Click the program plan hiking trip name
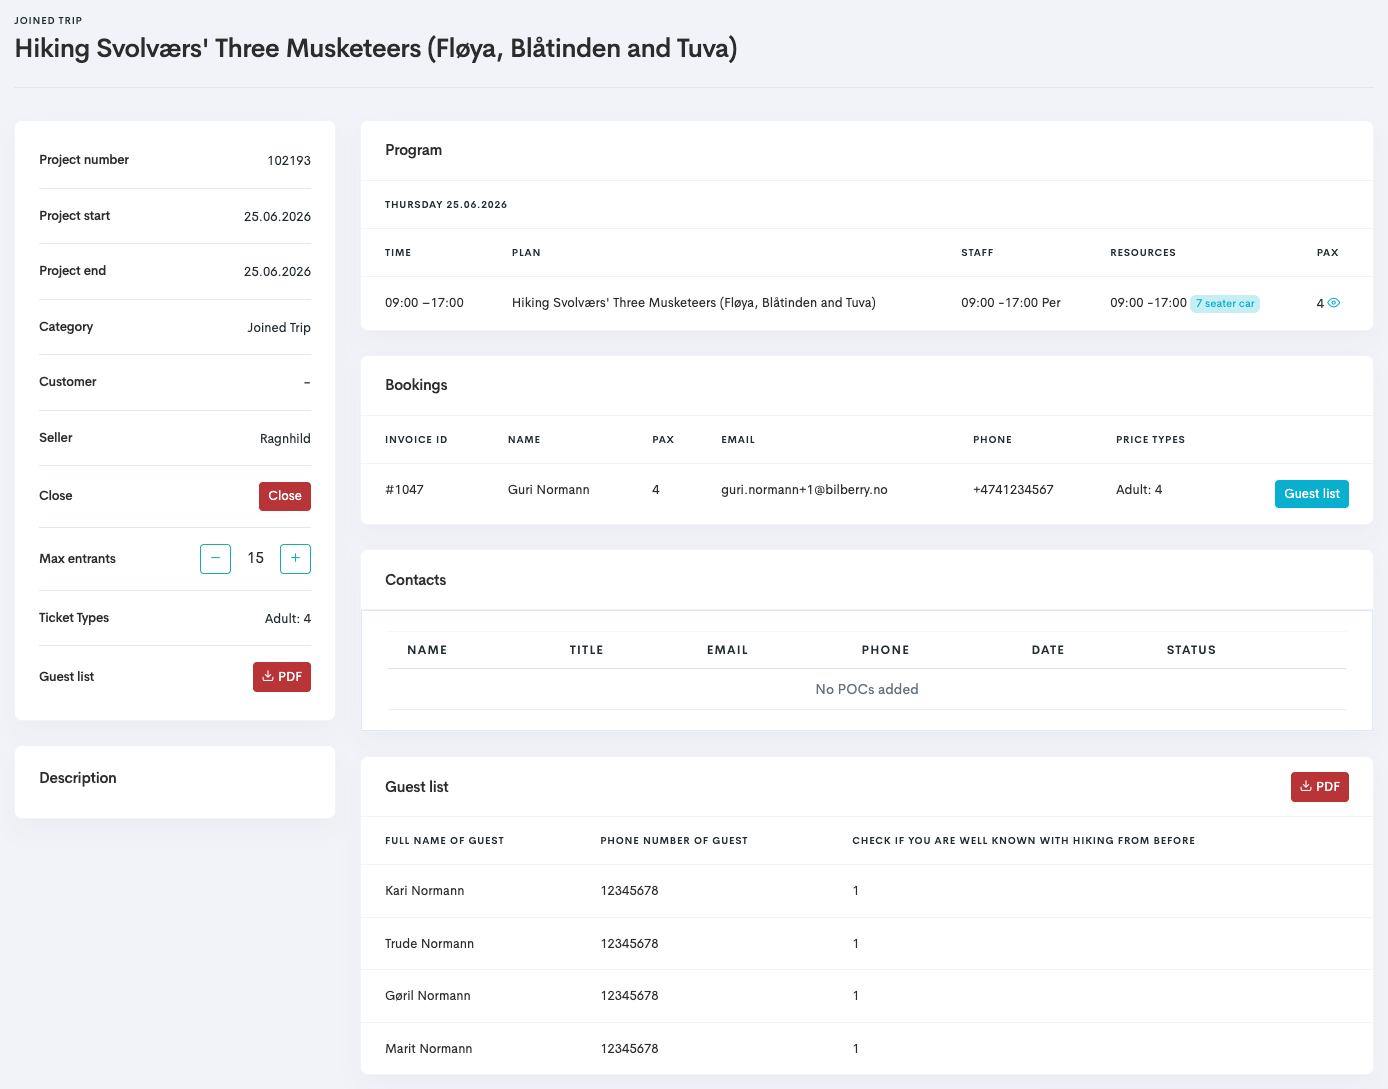This screenshot has width=1388, height=1089. tap(693, 303)
